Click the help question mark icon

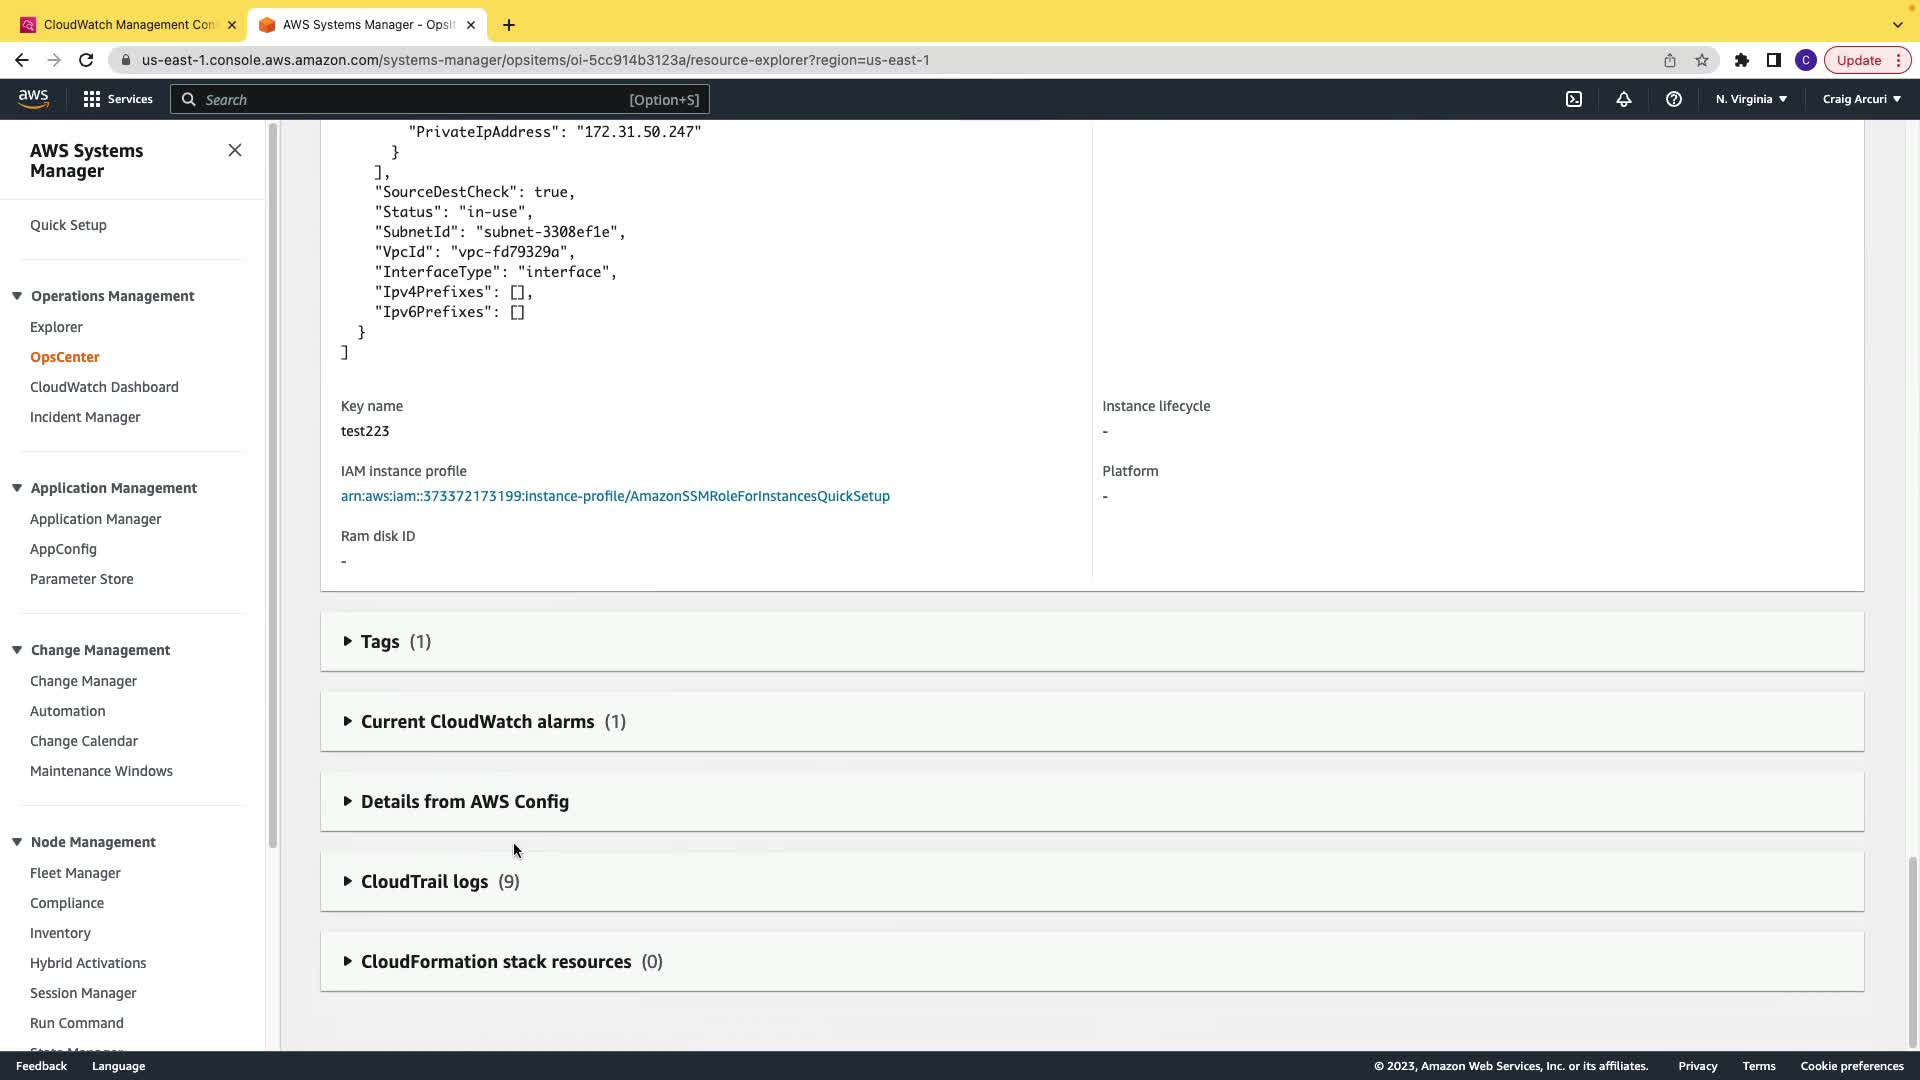[1674, 99]
